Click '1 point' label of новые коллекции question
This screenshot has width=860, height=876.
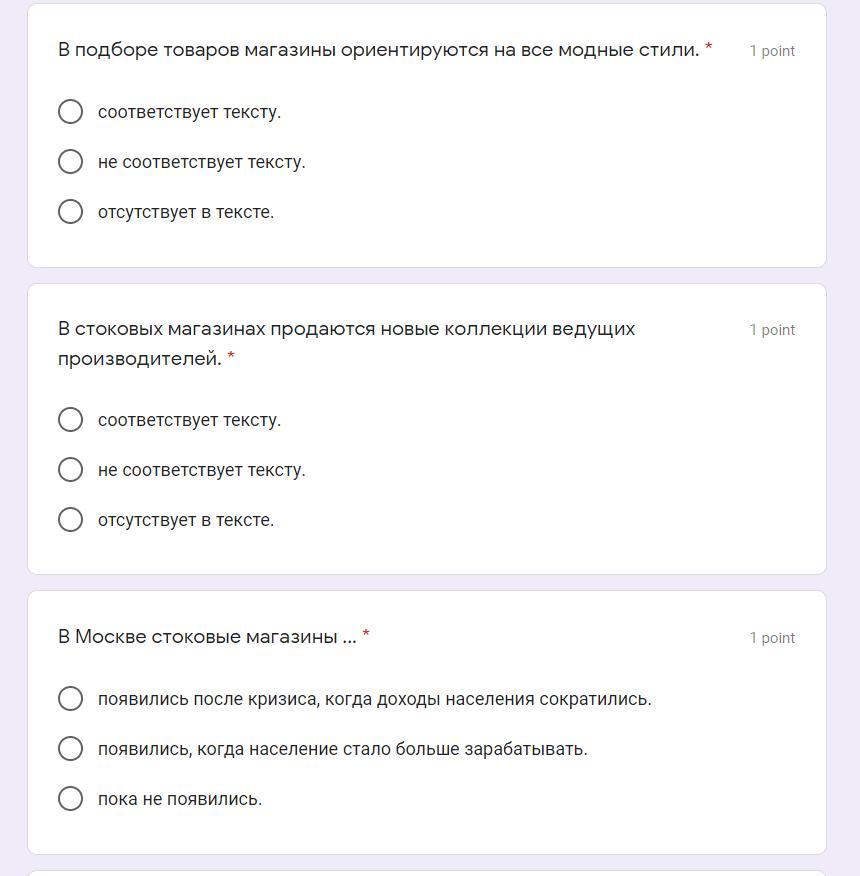772,330
